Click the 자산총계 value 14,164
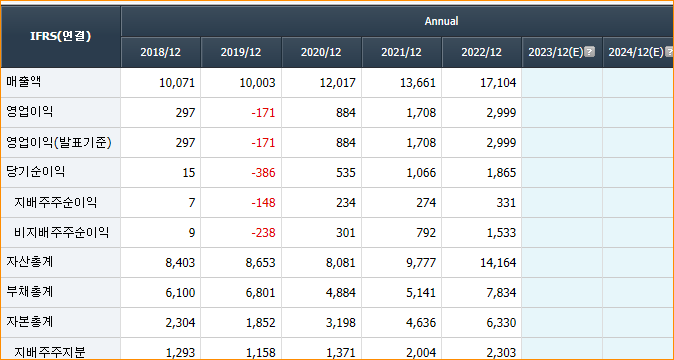This screenshot has width=674, height=360. click(x=498, y=263)
